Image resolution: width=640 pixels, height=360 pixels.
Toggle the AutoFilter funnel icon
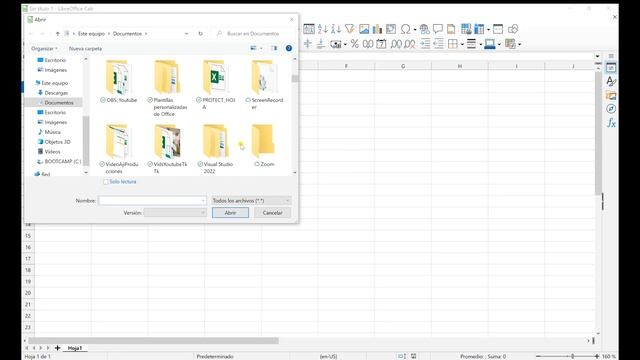tap(349, 29)
